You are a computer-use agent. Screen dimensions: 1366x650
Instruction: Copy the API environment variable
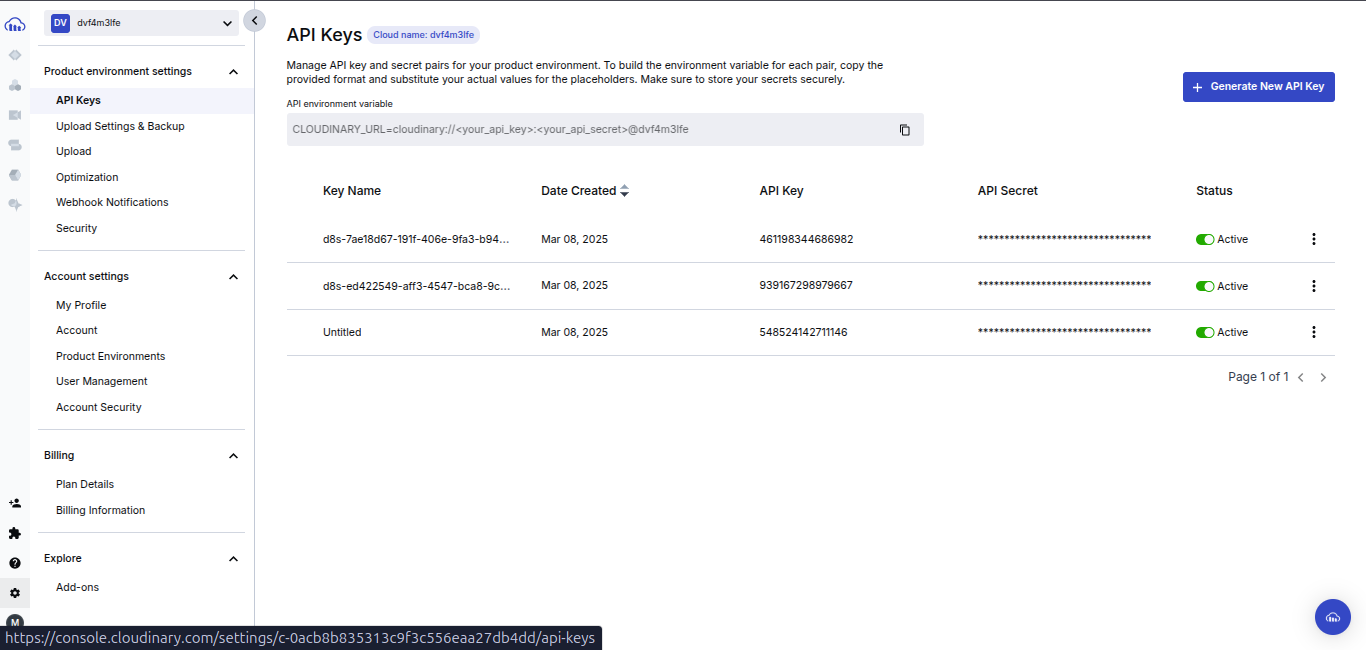point(905,130)
